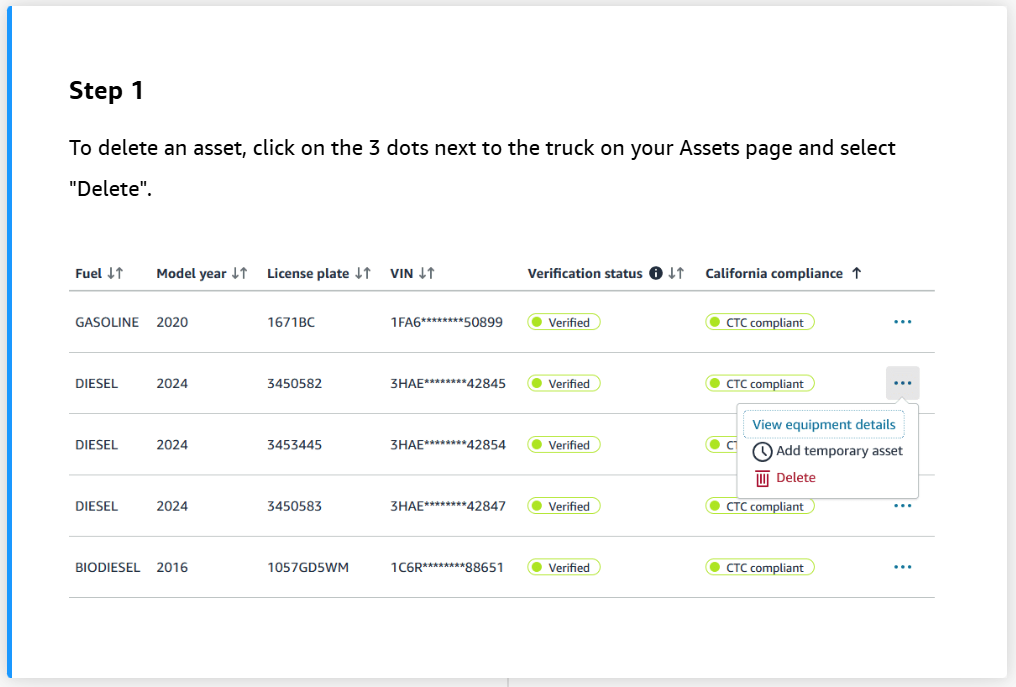
Task: Click Verified badge for 1671BC row
Action: (x=564, y=322)
